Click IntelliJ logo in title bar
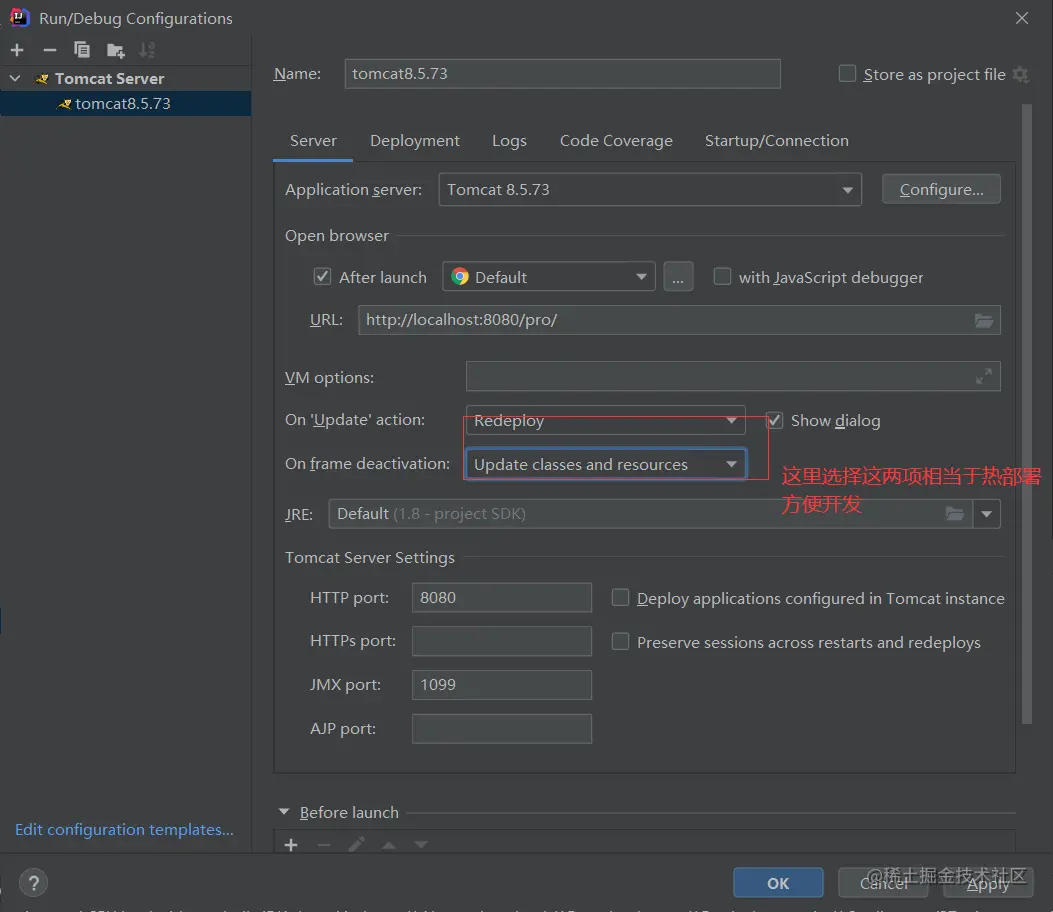This screenshot has width=1053, height=912. 19,17
